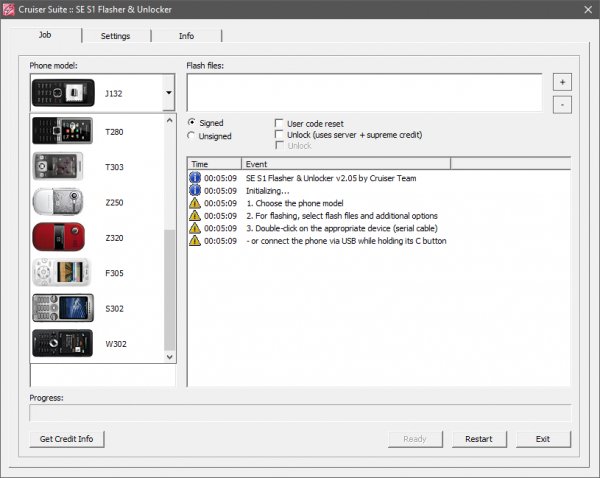The image size is (600, 478).
Task: Open the Phone model dropdown arrow
Action: click(x=169, y=93)
